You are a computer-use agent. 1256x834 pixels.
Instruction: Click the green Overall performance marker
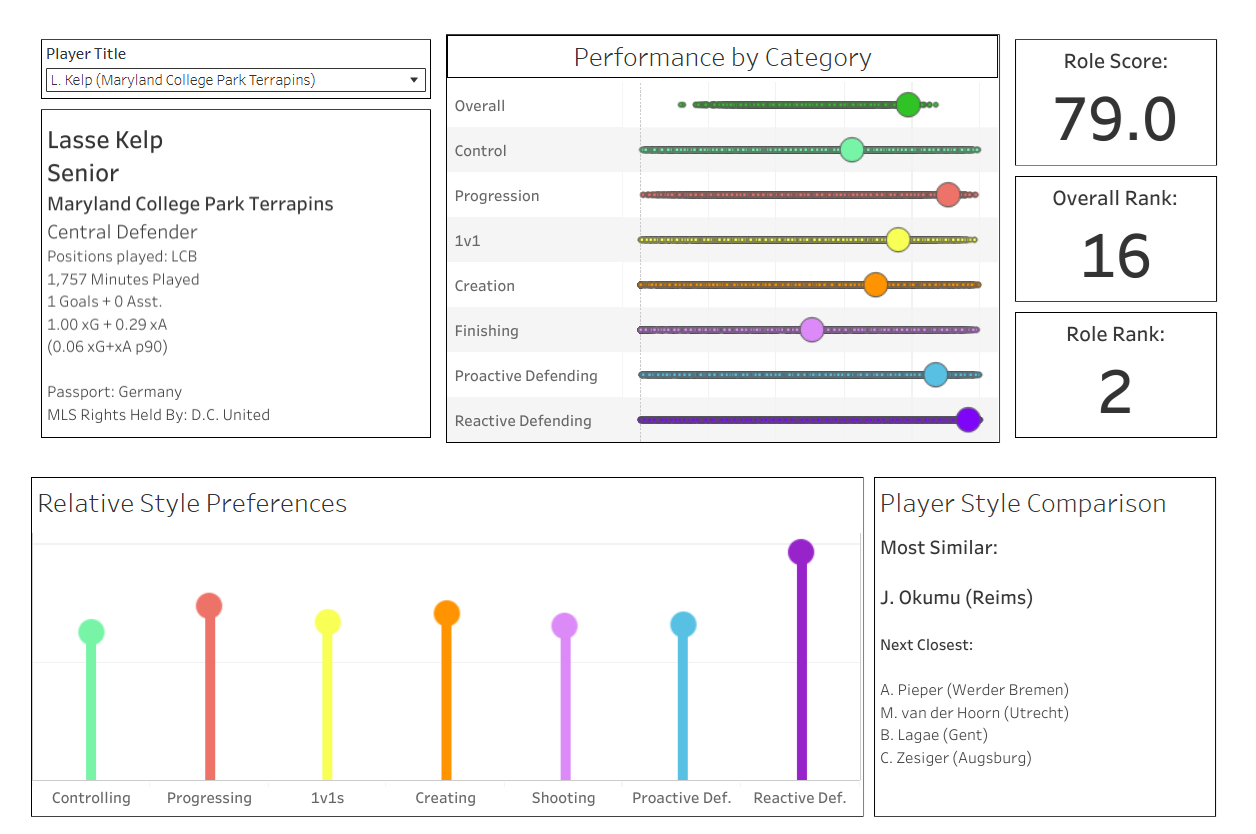click(x=908, y=104)
